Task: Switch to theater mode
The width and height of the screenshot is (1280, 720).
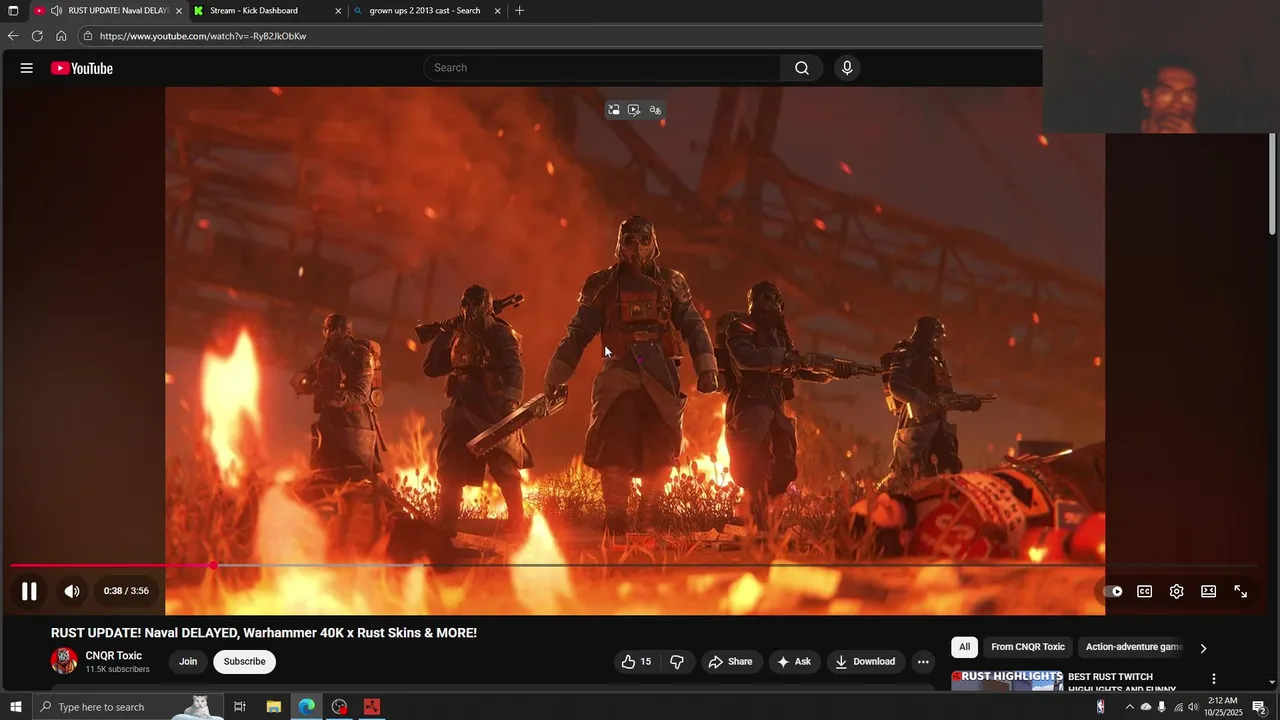Action: tap(1208, 591)
